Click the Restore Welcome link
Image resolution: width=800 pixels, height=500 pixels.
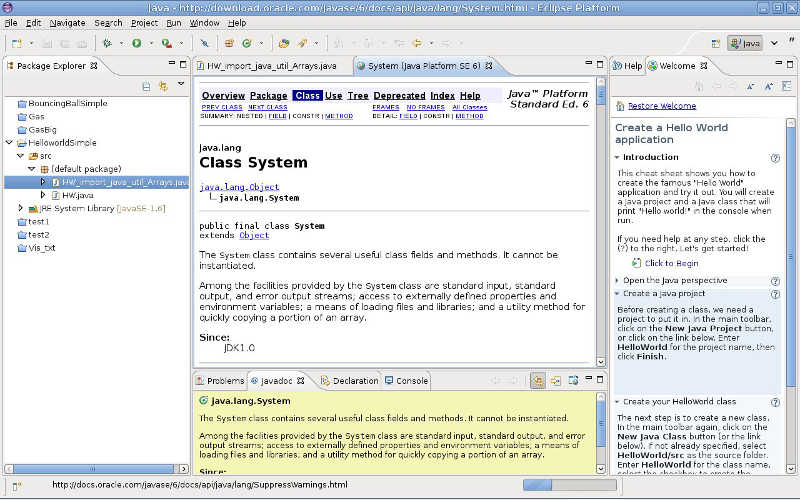point(662,106)
